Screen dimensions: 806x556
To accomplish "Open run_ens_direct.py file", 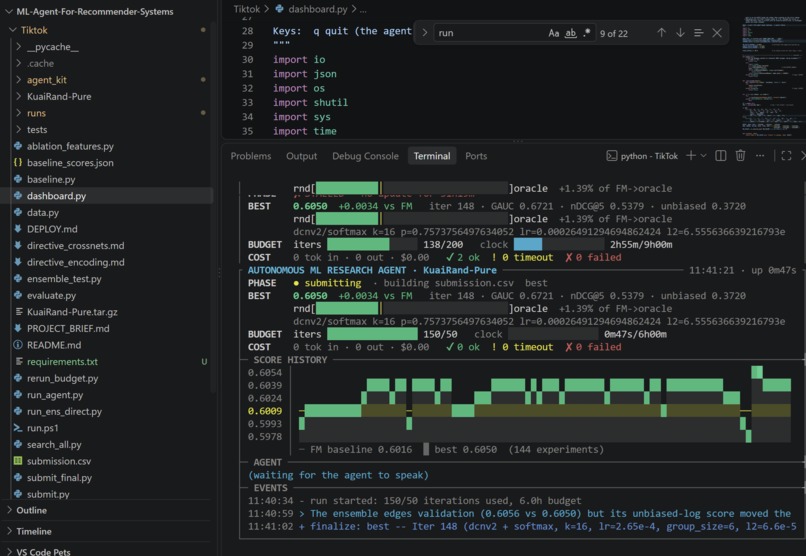I will tap(64, 411).
